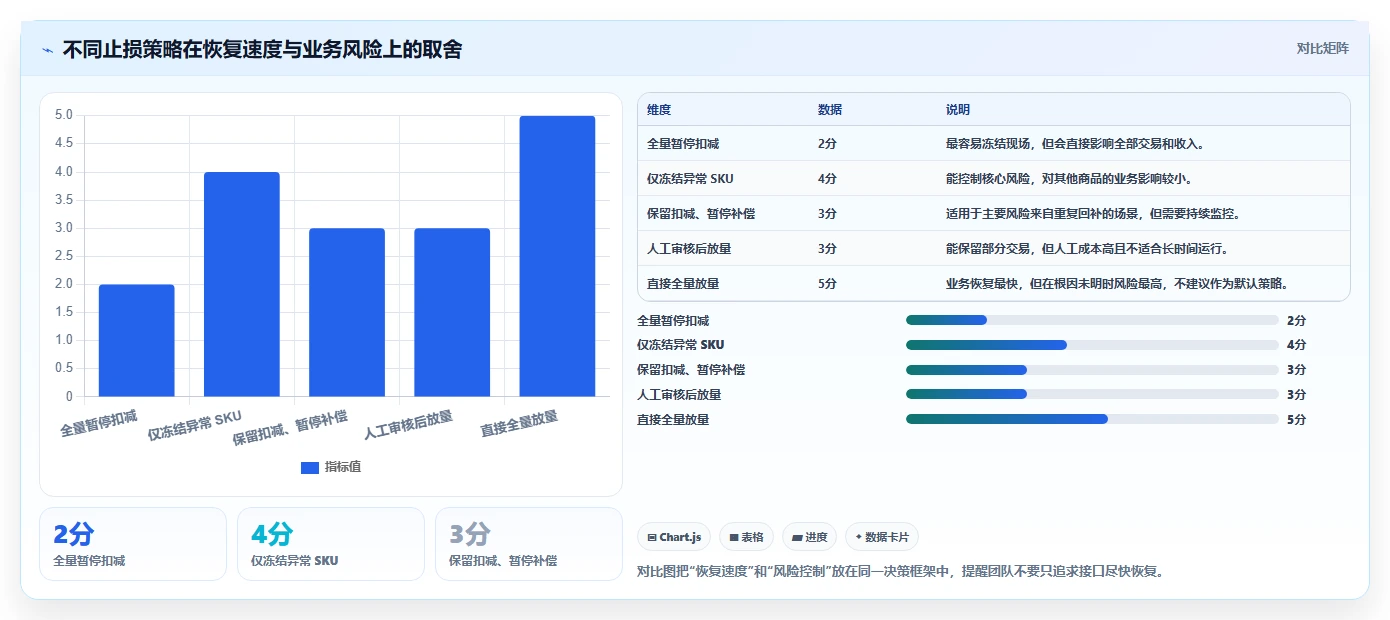
Task: Click the 对比矩阵 label in the header
Action: (x=1322, y=48)
